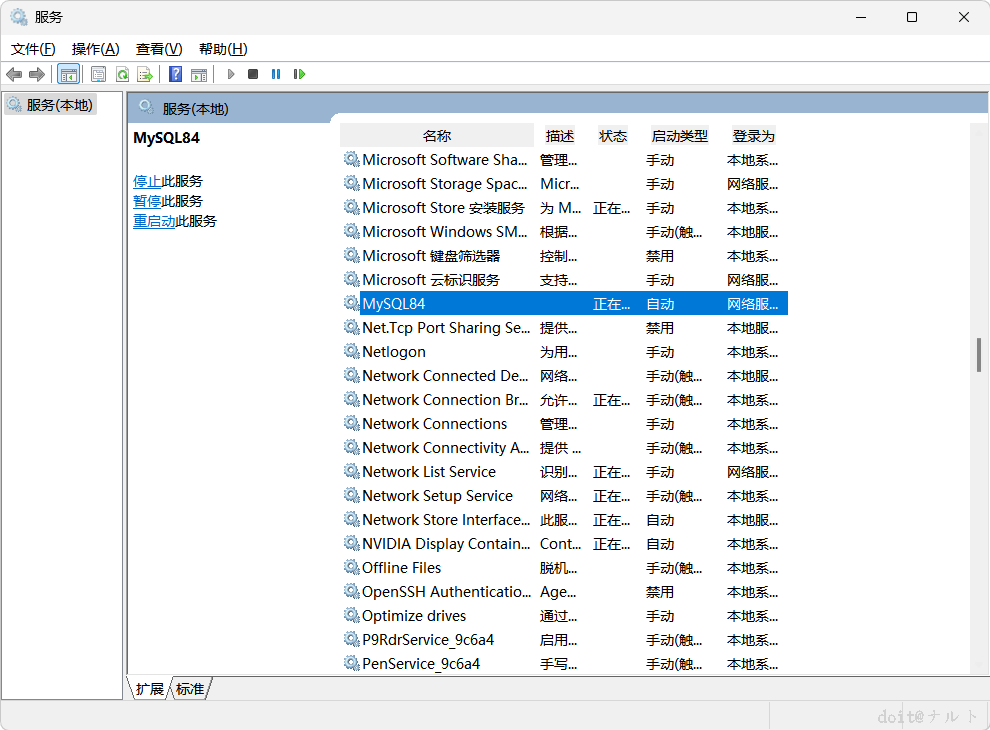Switch to the 标准 tab
The image size is (990, 730).
pyautogui.click(x=190, y=688)
